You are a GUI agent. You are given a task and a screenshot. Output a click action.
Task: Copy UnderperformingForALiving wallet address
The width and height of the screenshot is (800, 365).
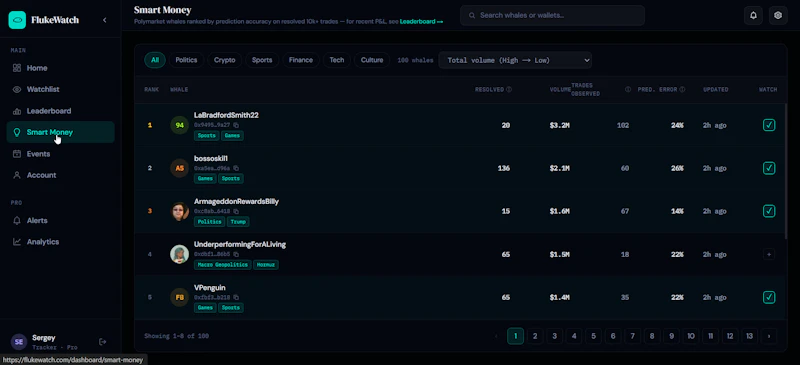point(236,254)
